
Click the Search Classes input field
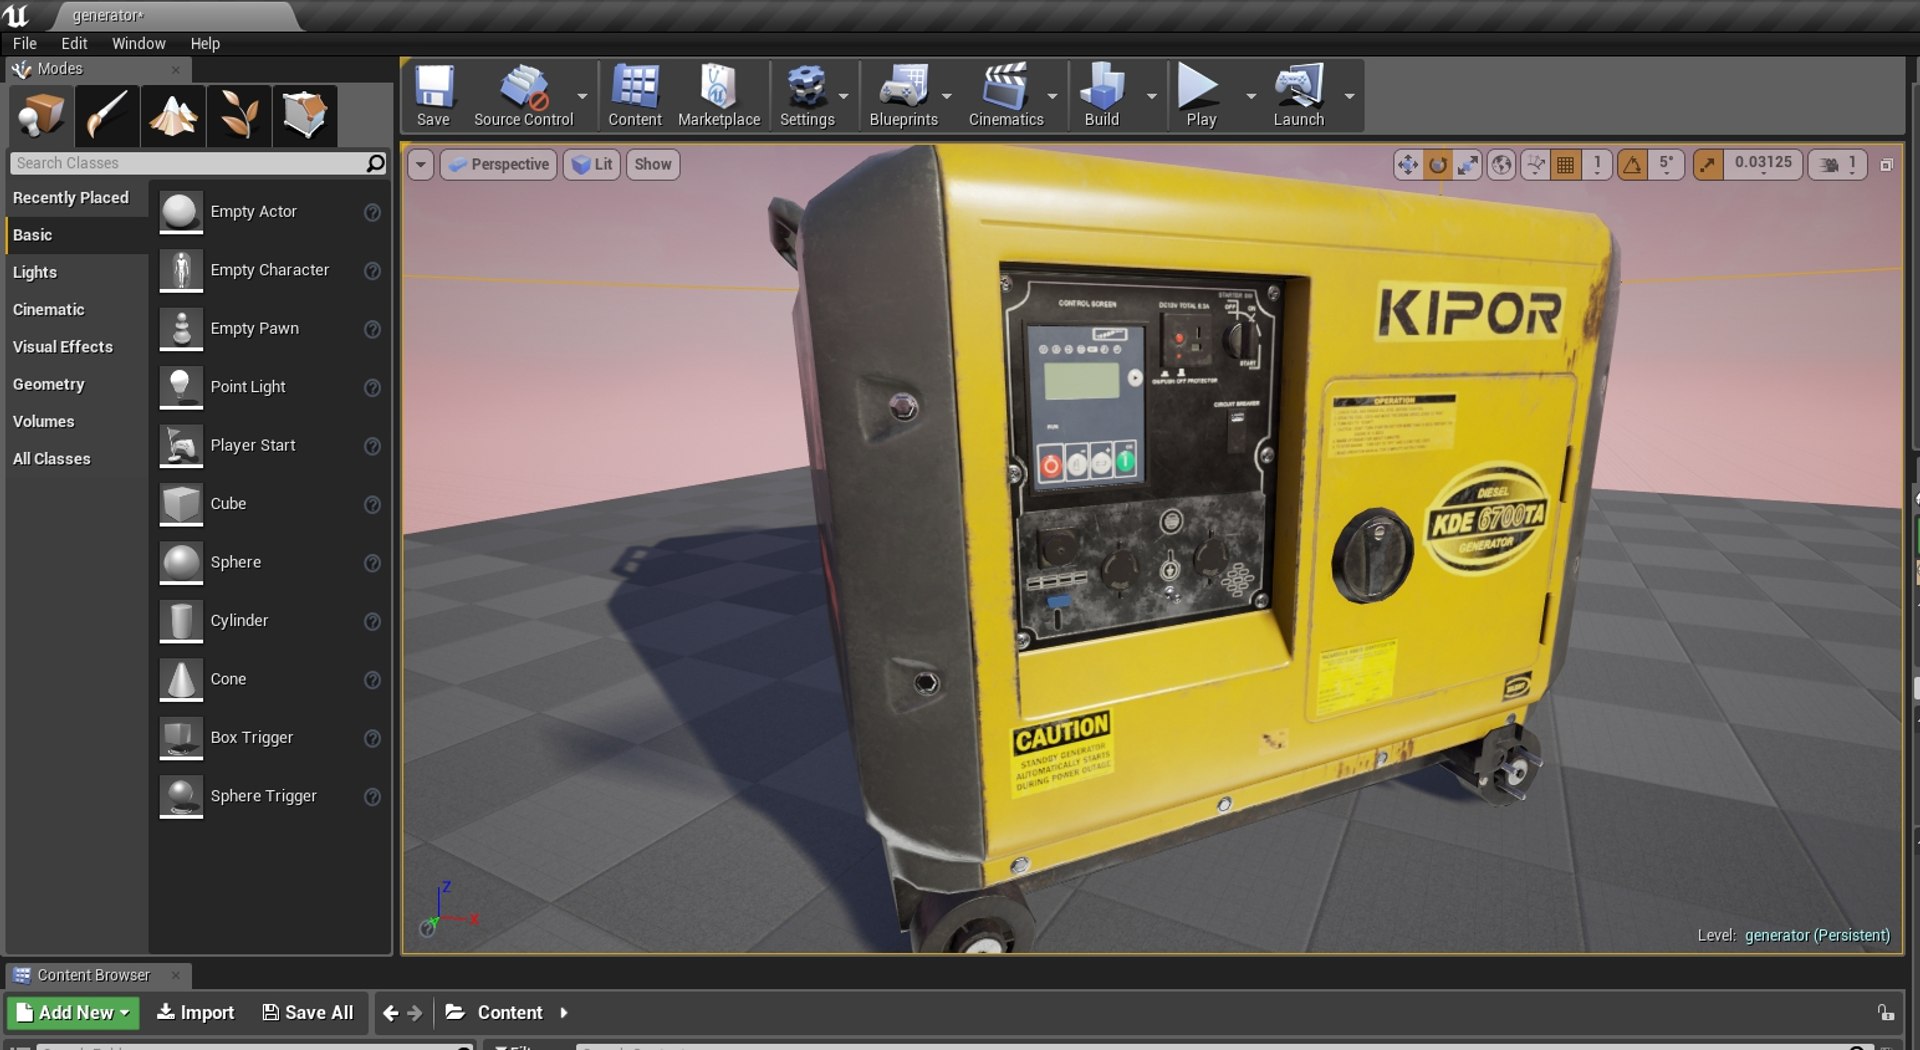tap(198, 163)
